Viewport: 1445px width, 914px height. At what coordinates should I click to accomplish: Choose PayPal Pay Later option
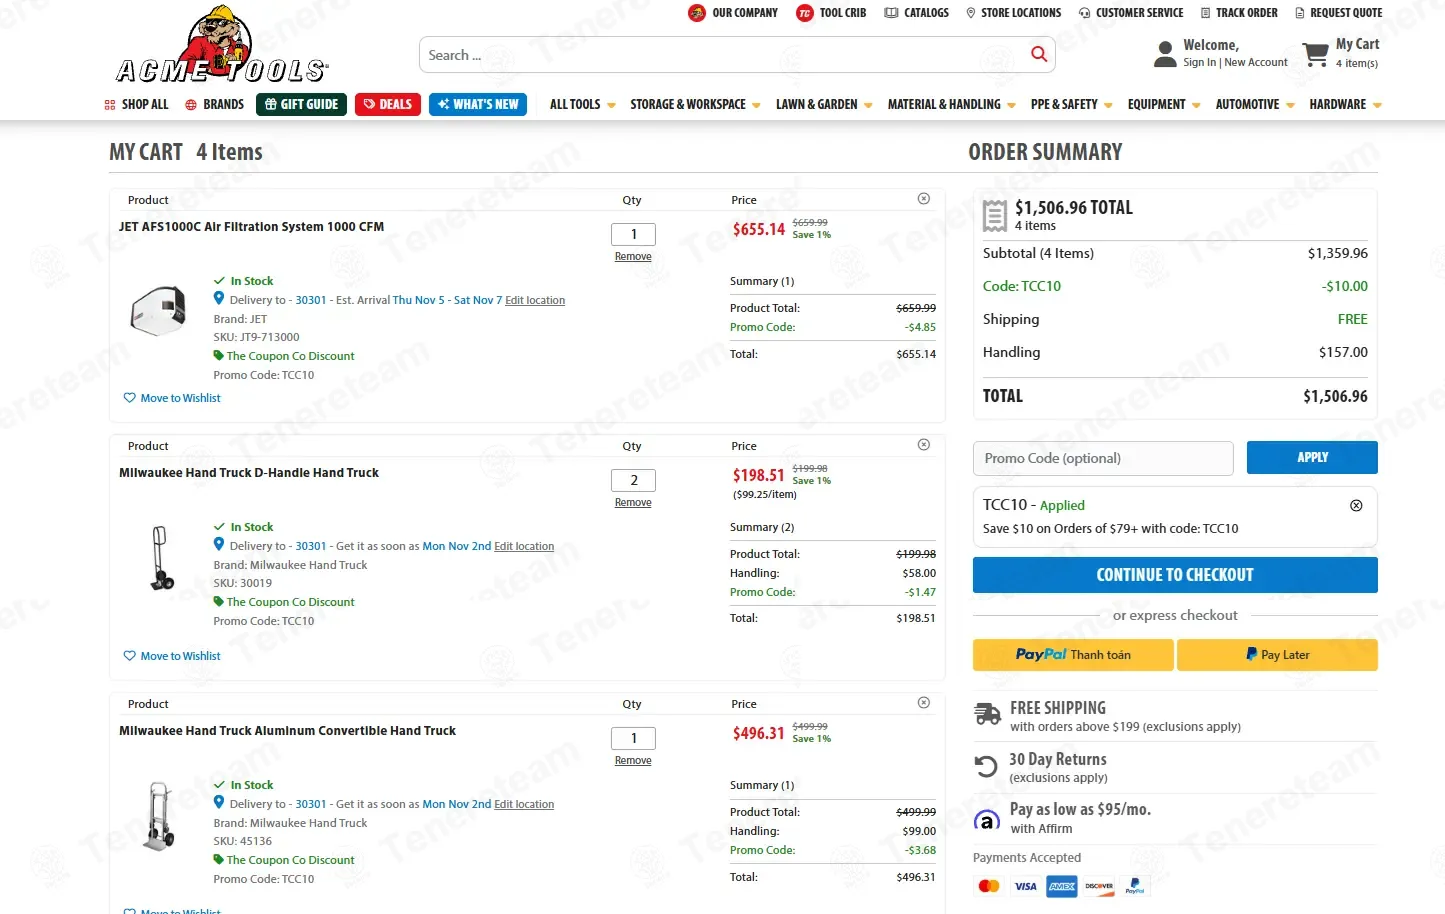(1277, 655)
